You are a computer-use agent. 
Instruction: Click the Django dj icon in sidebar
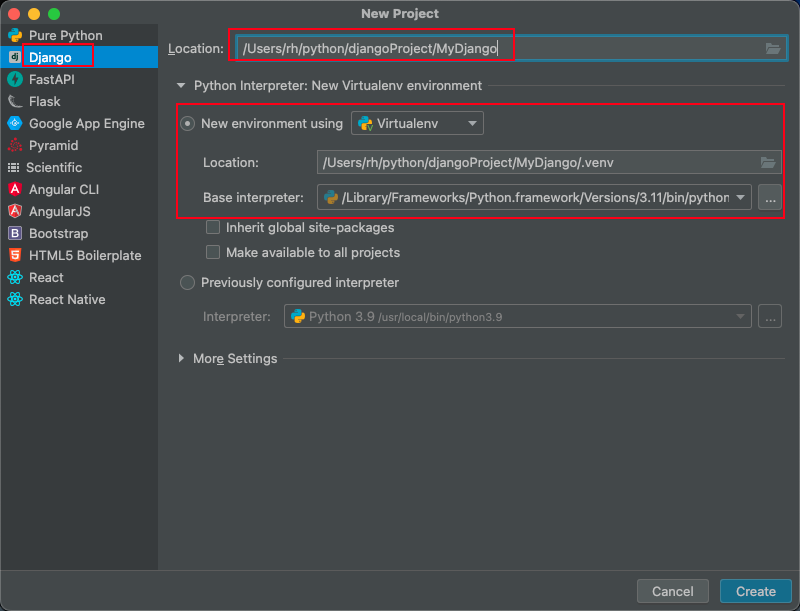[x=15, y=57]
